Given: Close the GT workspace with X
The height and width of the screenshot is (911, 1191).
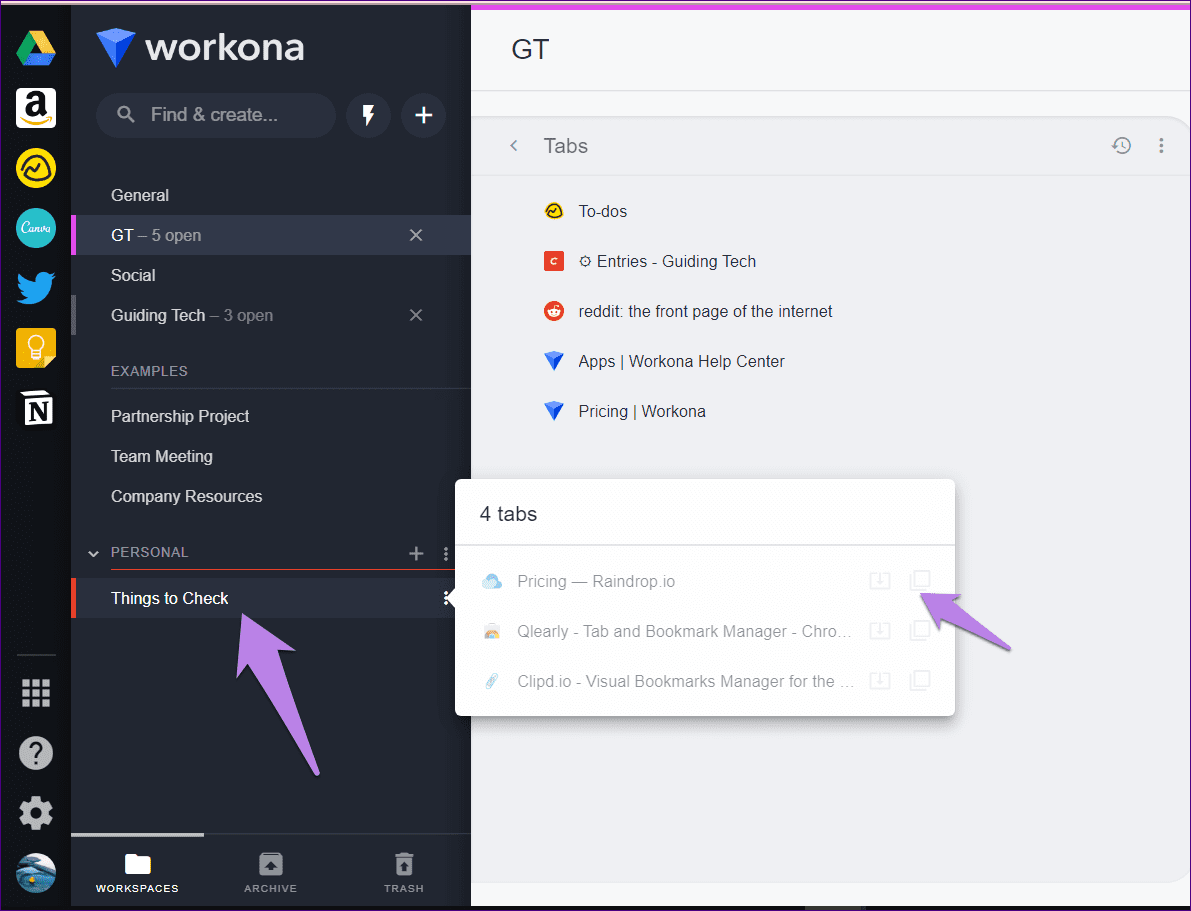Looking at the screenshot, I should (415, 236).
